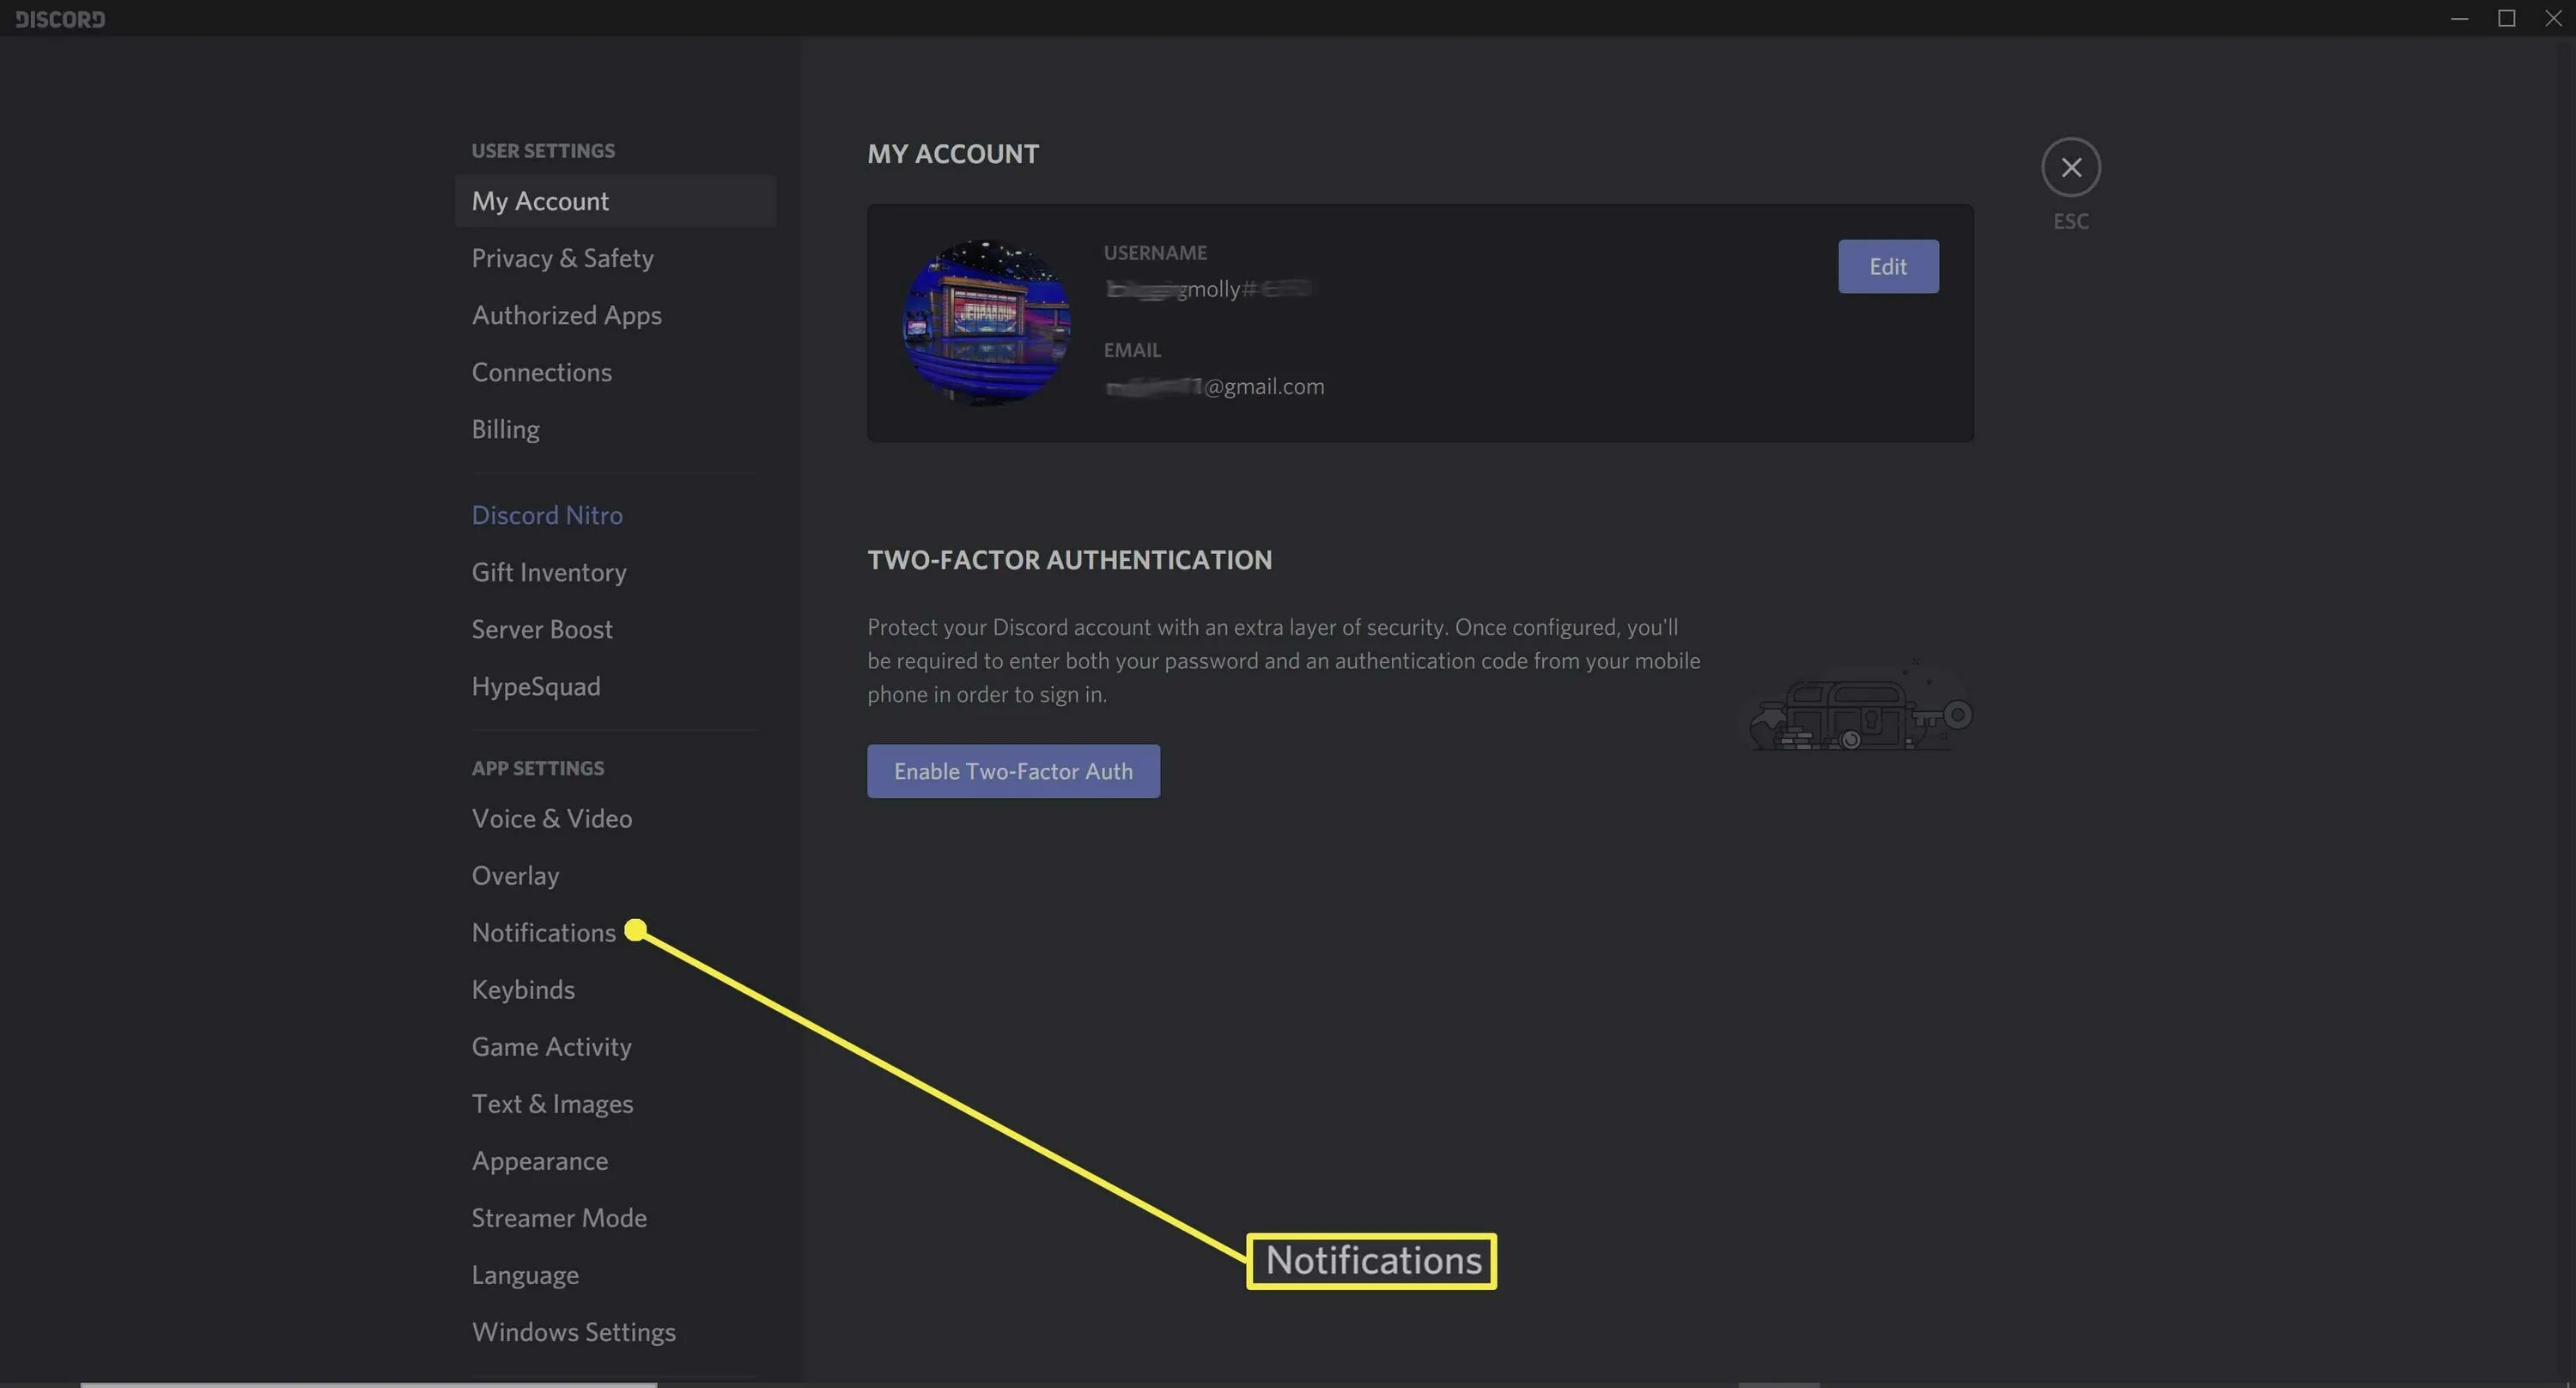Expand Language settings section

click(525, 1274)
